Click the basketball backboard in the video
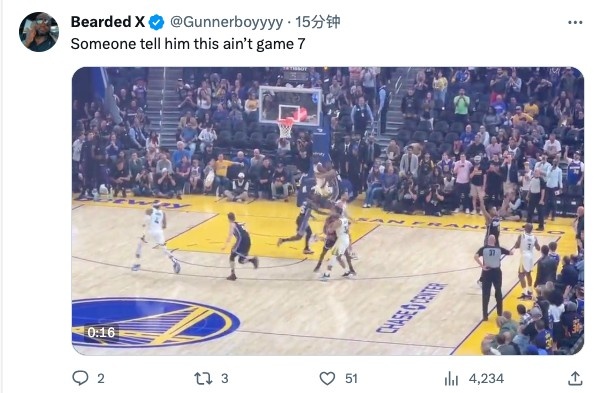The image size is (597, 393). 290,105
